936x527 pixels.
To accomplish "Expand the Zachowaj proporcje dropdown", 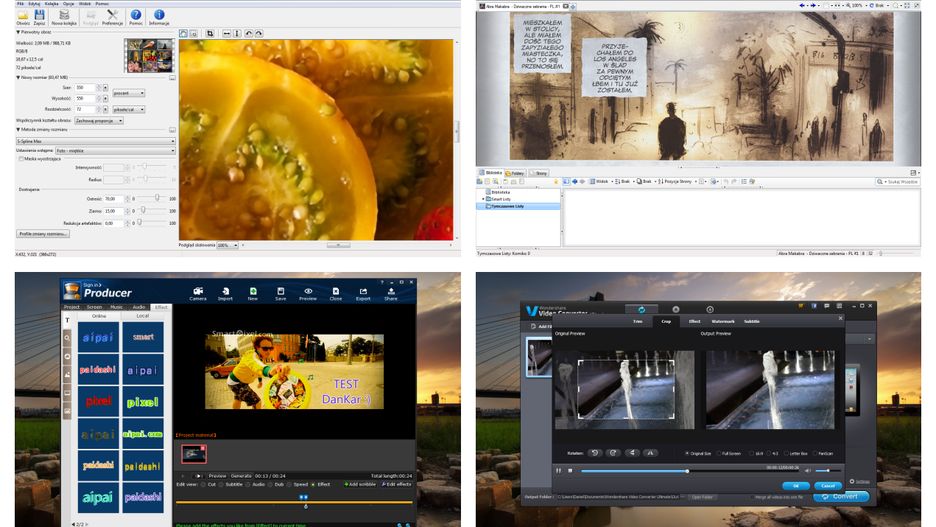I will [99, 120].
